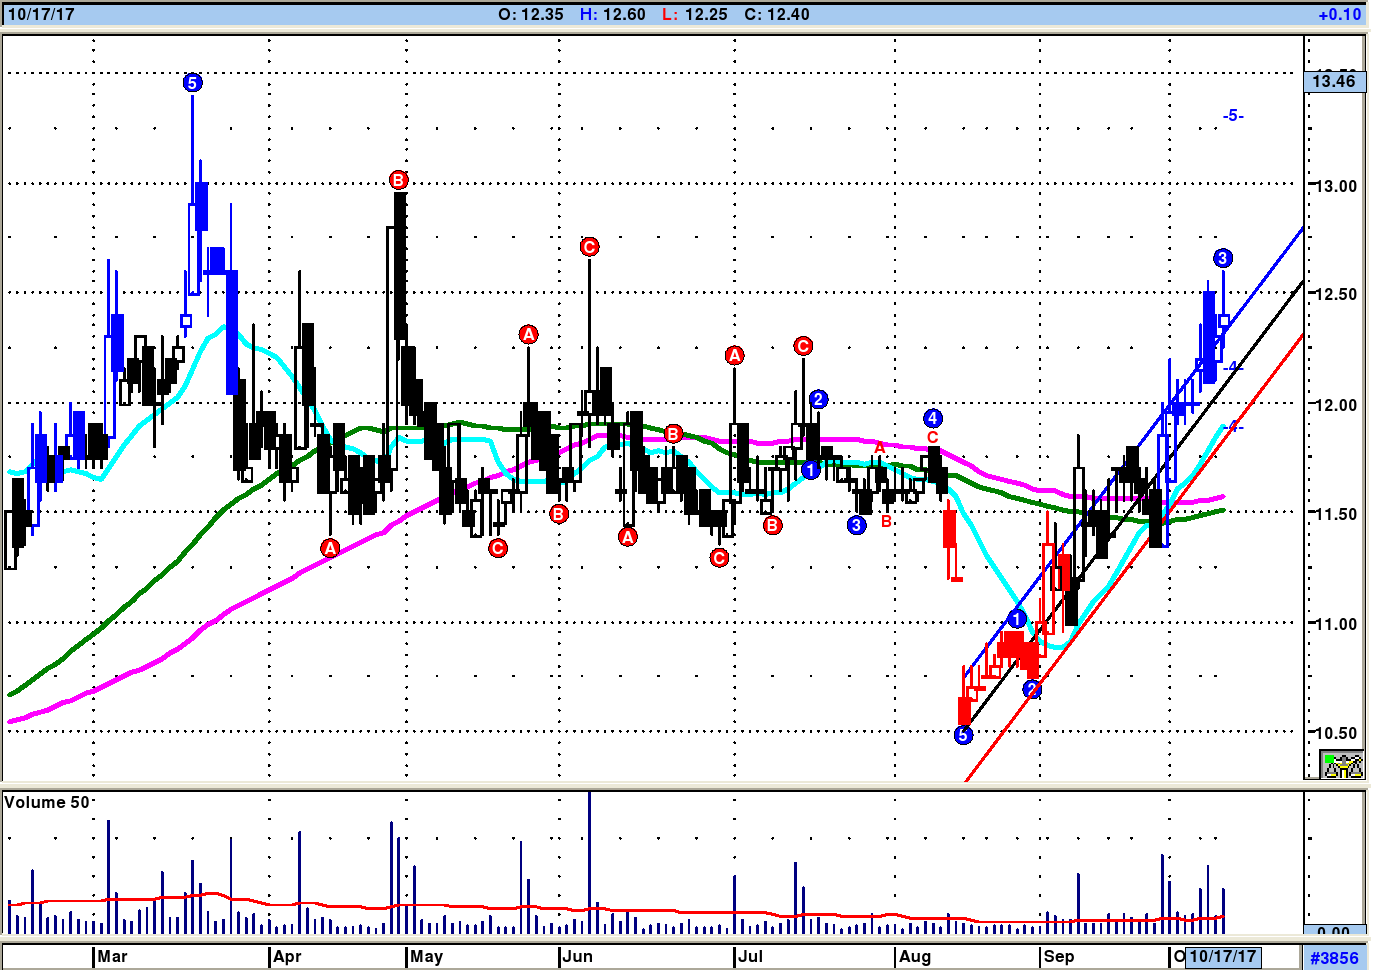This screenshot has height=970, width=1400.
Task: Click the 10/17/17 date in the header bar
Action: 41,14
